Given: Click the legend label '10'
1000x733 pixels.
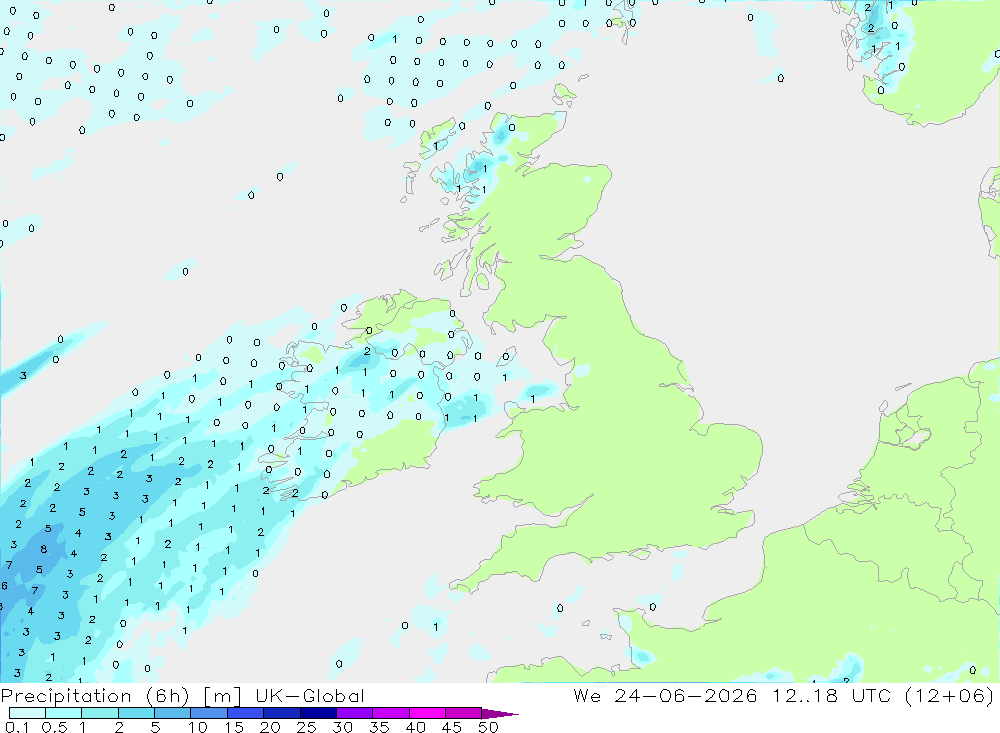Looking at the screenshot, I should [x=198, y=727].
